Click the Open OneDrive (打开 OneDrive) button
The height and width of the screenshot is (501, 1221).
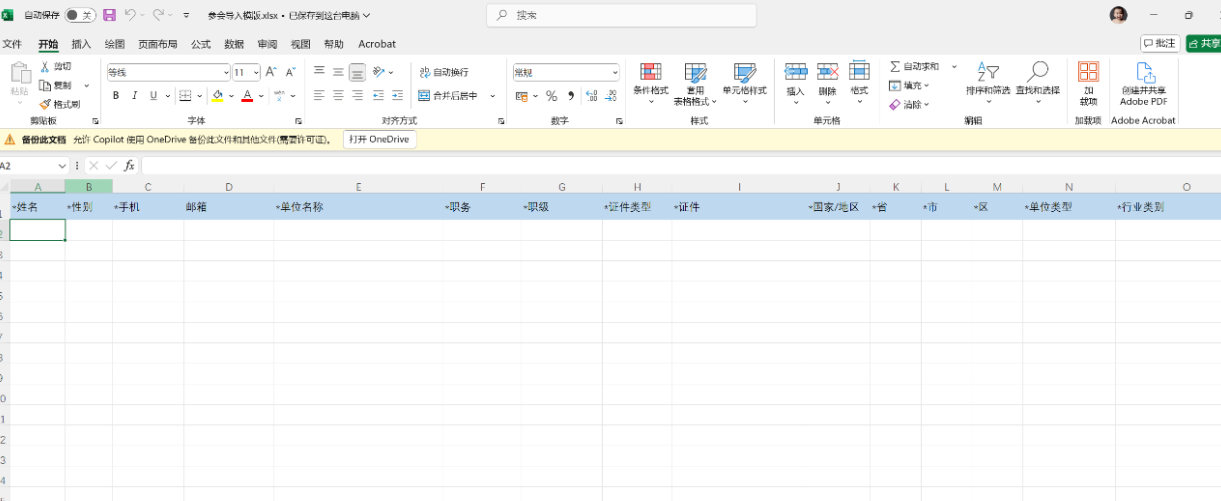(x=379, y=140)
